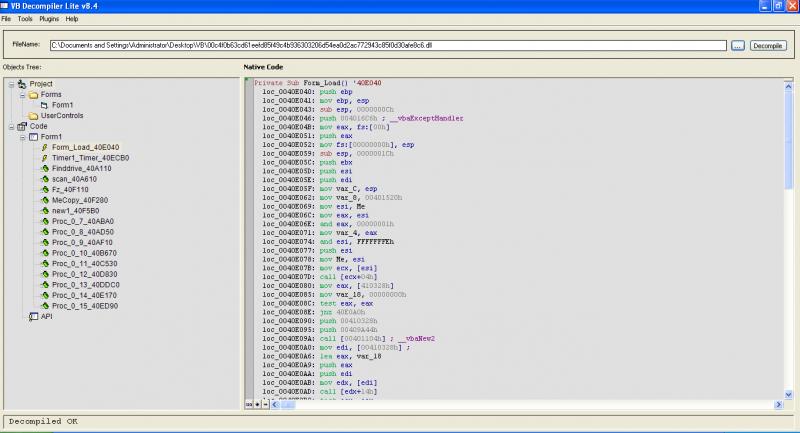
Task: Select Finddrive_40A110 procedure
Action: (82, 169)
